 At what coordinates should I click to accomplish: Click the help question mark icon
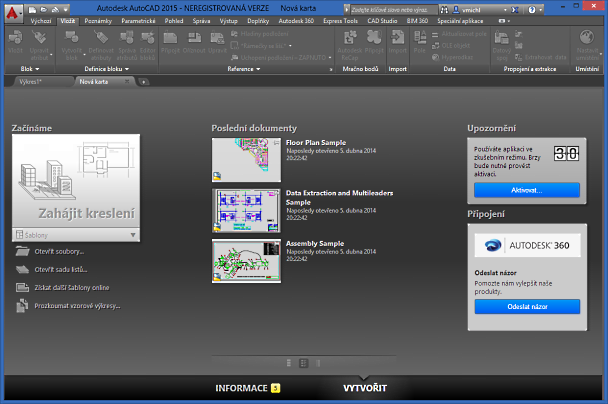coord(532,10)
